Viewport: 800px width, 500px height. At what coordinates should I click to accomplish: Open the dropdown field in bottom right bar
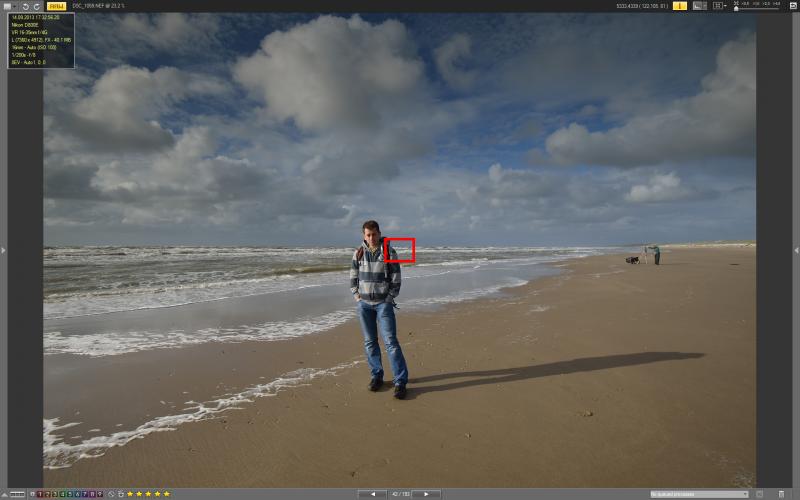tap(699, 494)
